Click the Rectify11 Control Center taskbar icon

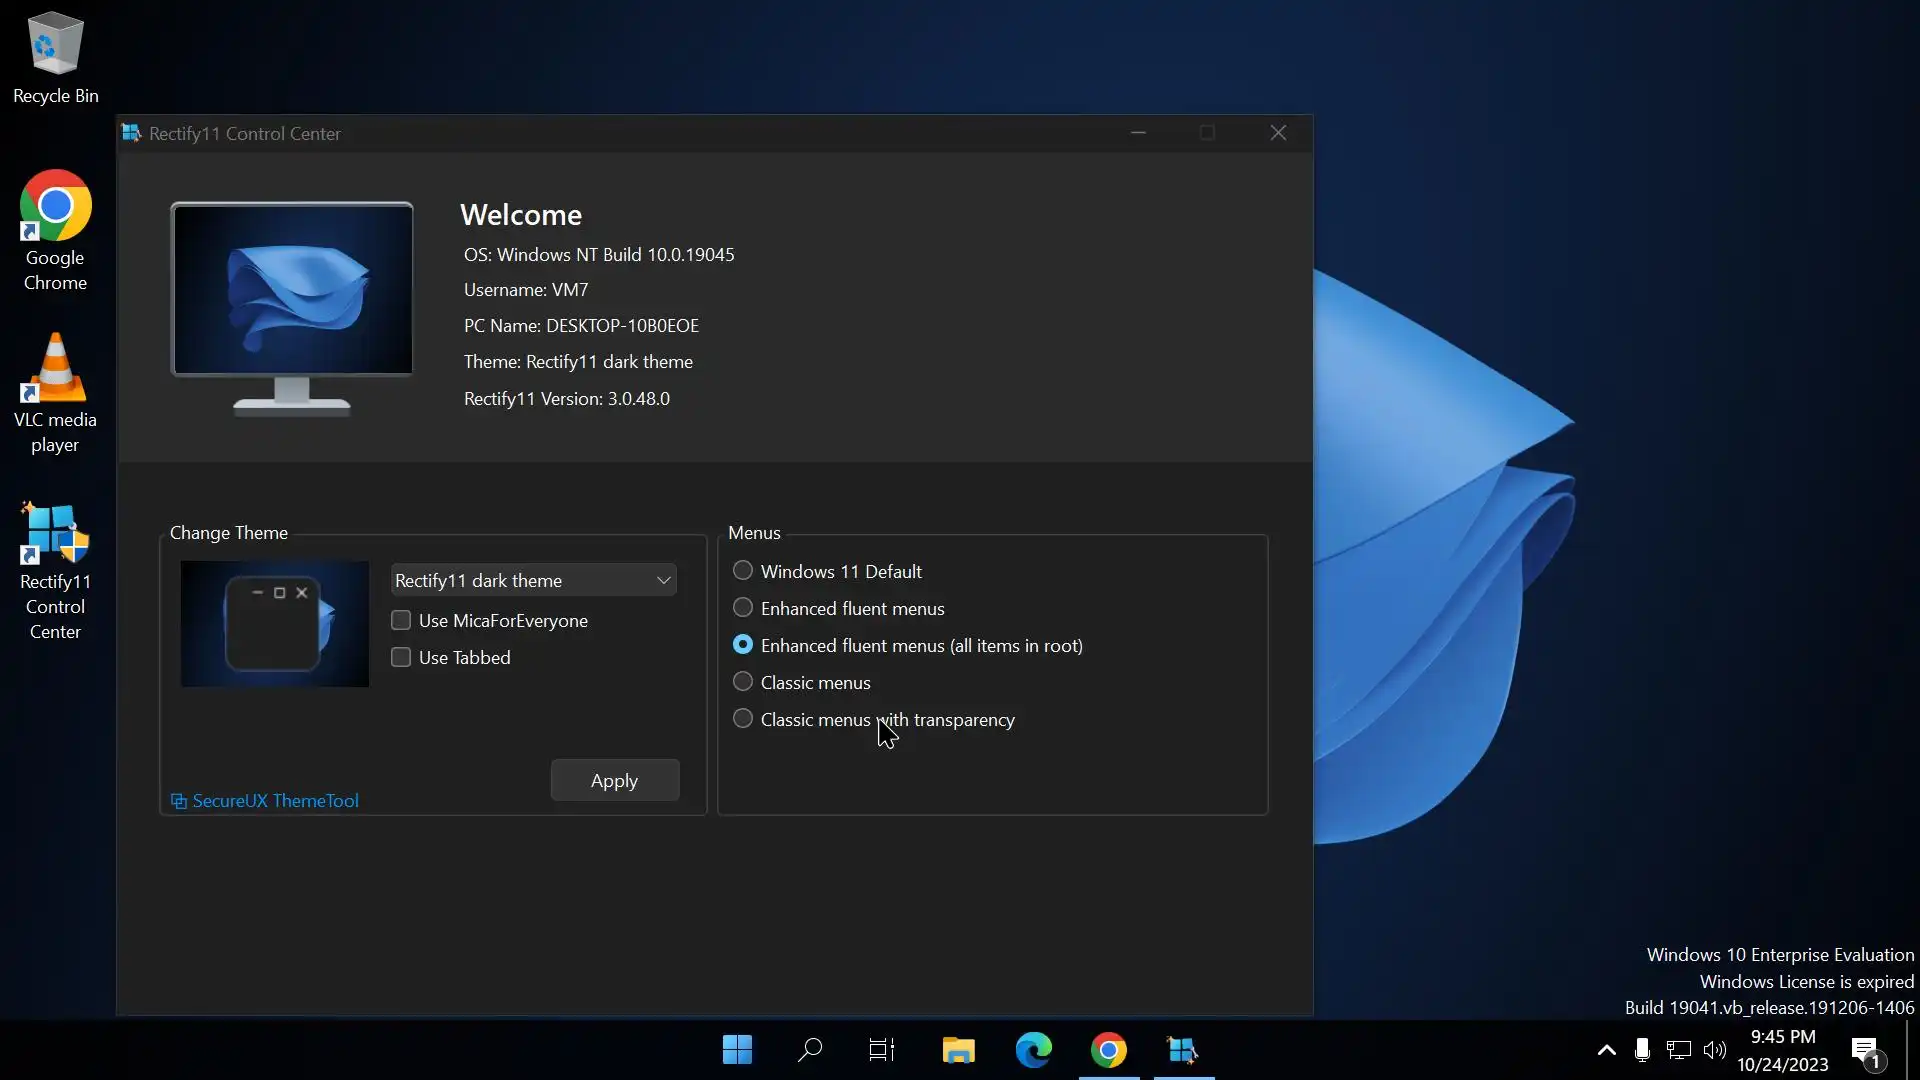click(x=1183, y=1050)
